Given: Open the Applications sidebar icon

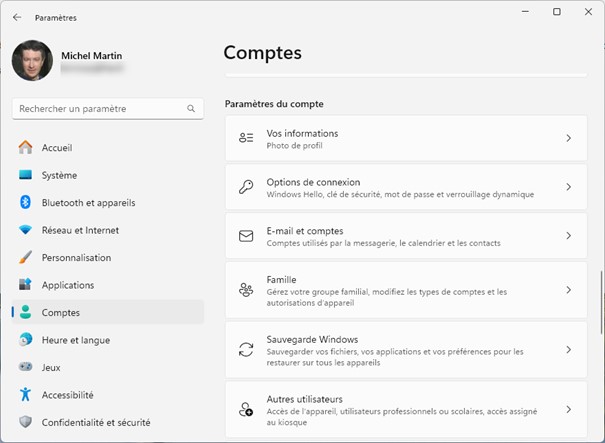Looking at the screenshot, I should tap(26, 285).
